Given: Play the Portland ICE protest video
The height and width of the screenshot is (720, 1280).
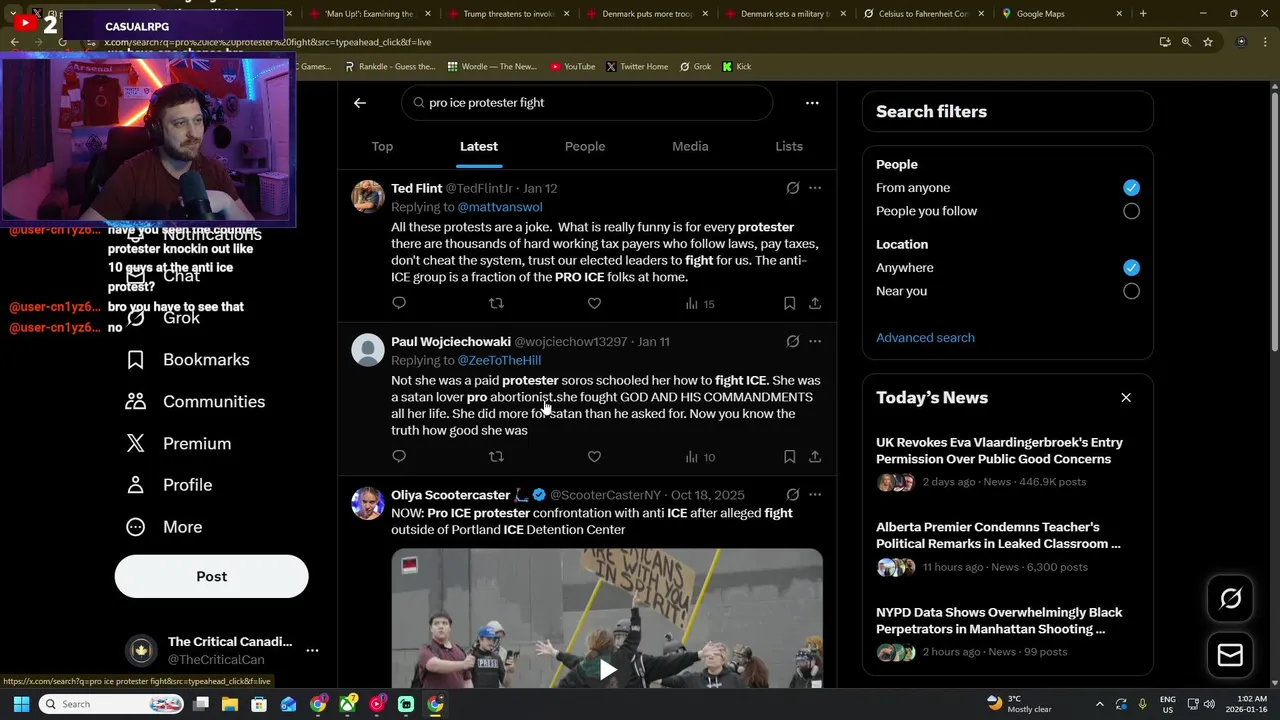Looking at the screenshot, I should coord(607,669).
